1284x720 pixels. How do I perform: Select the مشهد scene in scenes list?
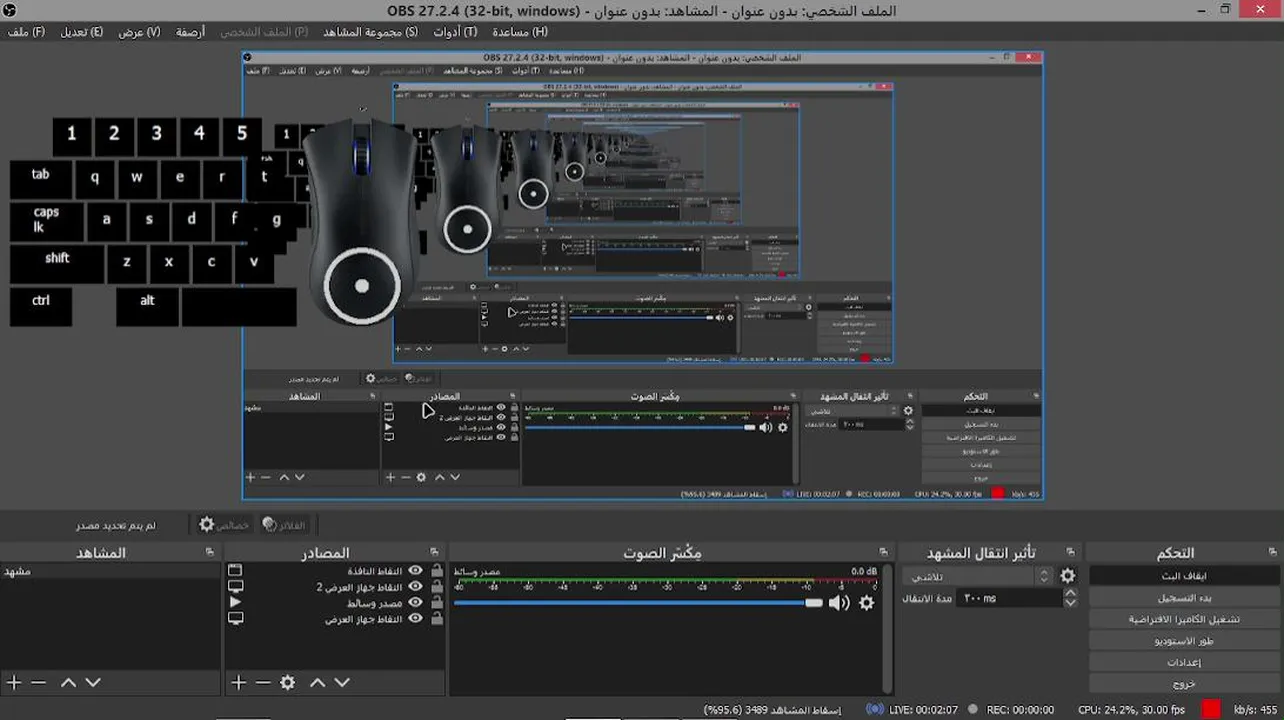110,571
